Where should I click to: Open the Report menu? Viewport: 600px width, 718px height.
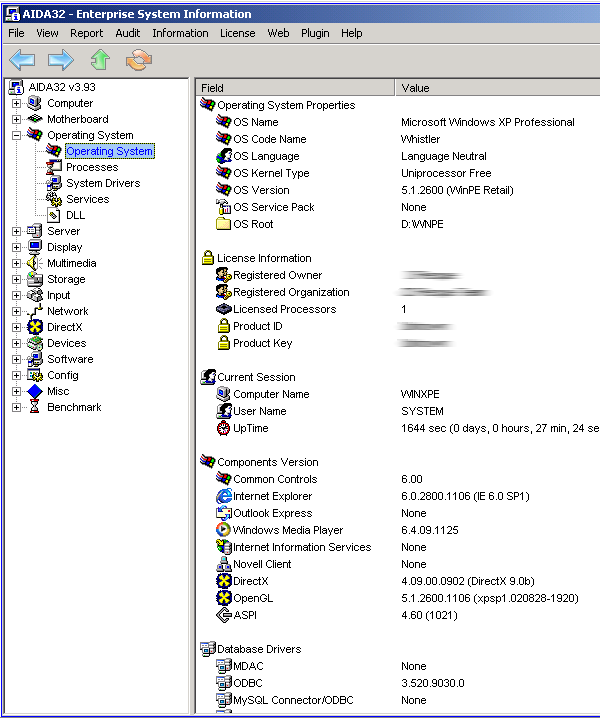point(86,33)
